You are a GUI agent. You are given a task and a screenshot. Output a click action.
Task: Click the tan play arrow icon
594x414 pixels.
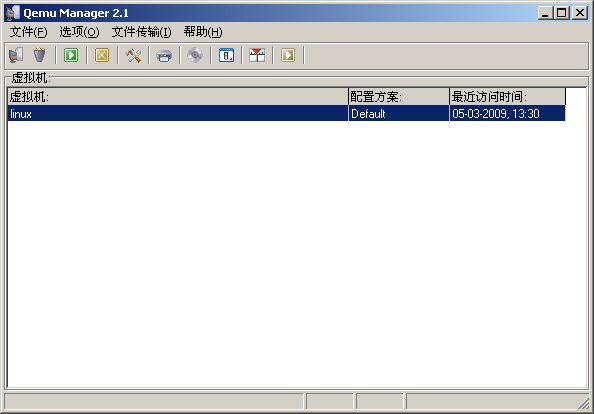coord(288,55)
